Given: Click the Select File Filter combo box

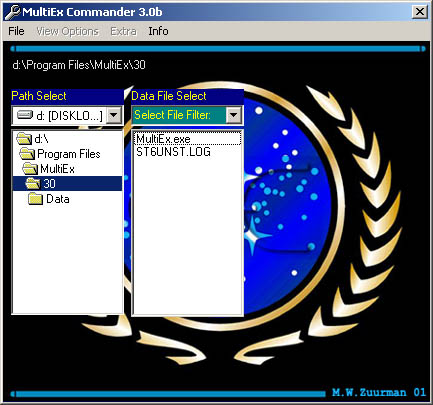Looking at the screenshot, I should pos(187,115).
